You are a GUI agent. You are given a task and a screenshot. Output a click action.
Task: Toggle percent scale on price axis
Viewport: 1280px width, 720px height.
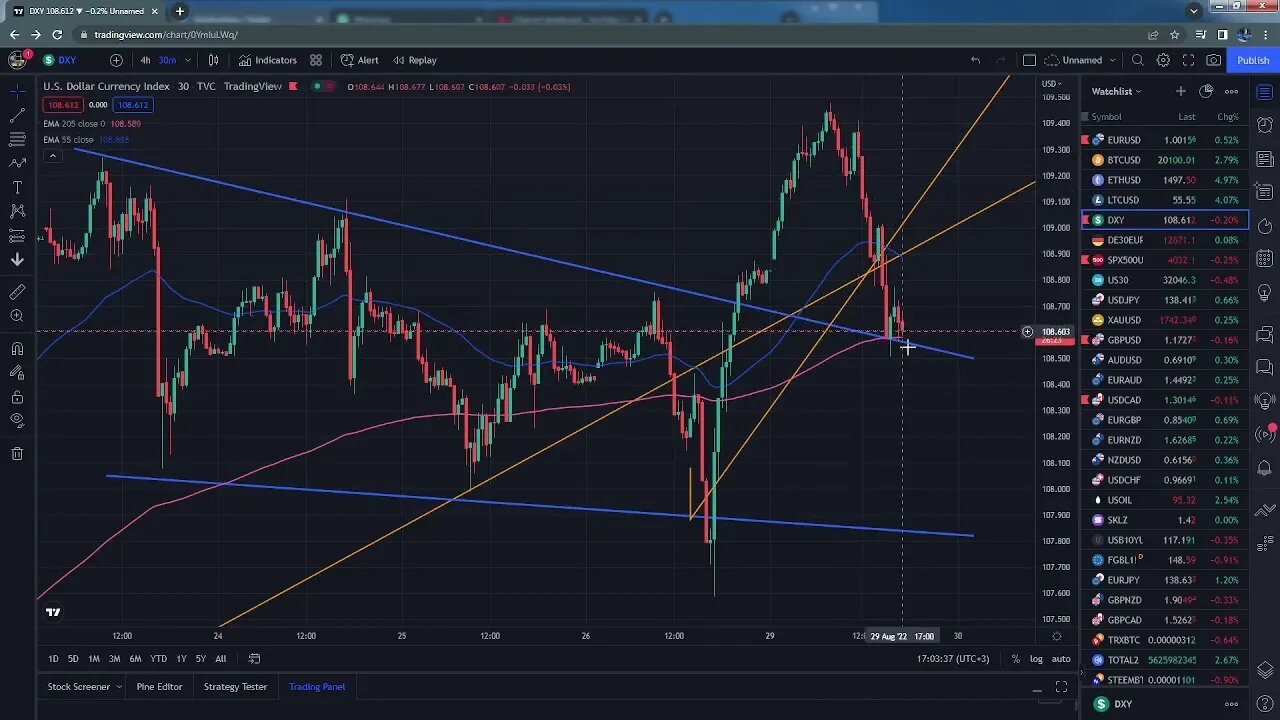(x=1015, y=658)
